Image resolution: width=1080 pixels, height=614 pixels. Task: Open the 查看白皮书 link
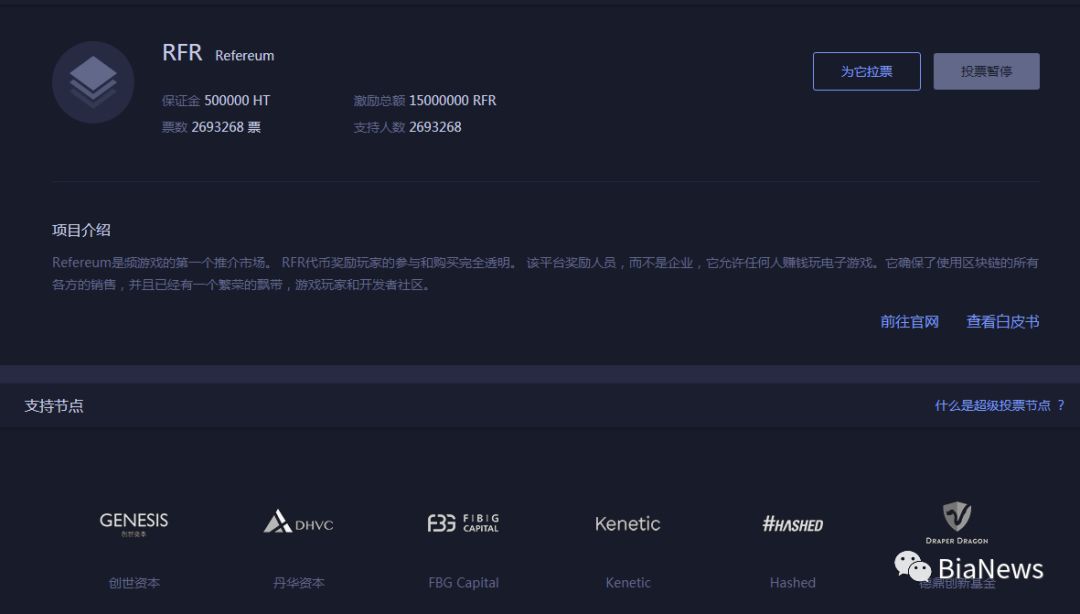1003,322
